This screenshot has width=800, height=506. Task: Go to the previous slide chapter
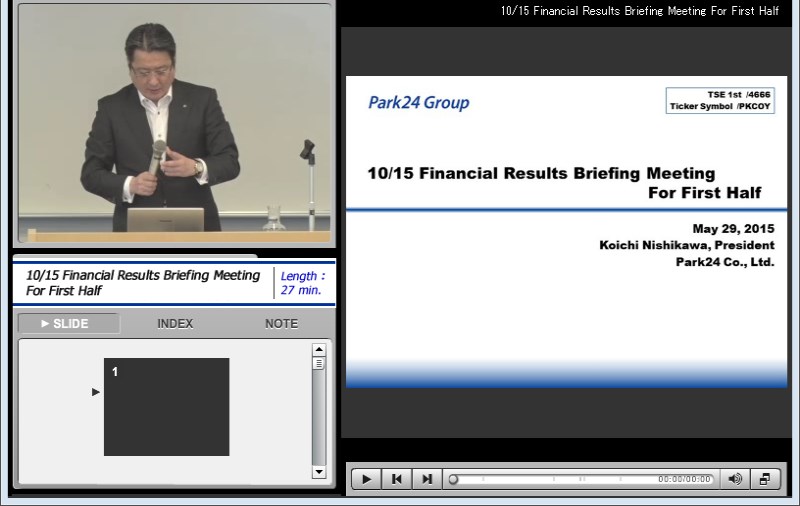tap(397, 479)
